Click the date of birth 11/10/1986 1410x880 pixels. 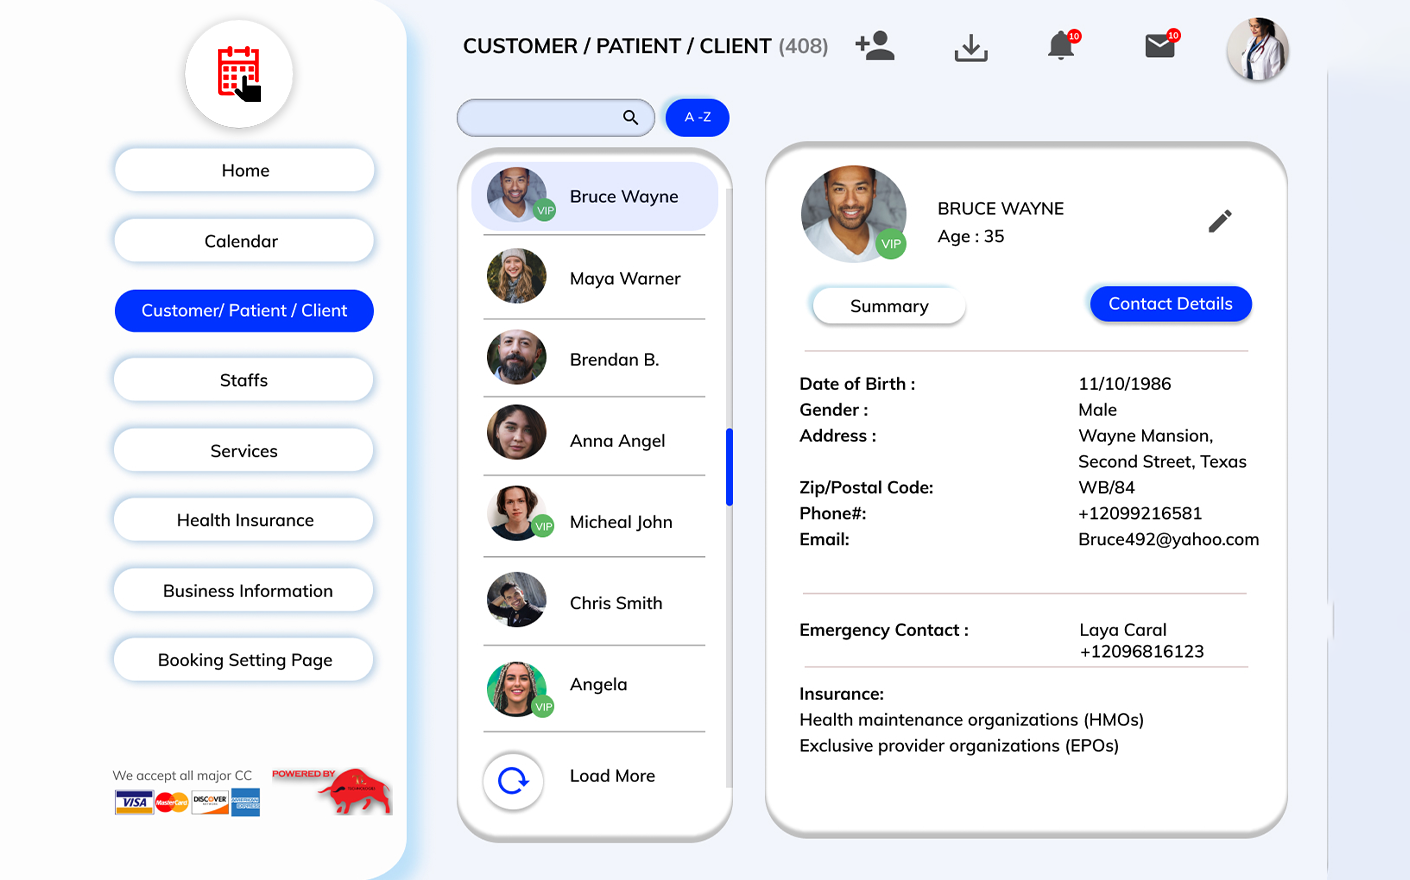[1125, 384]
